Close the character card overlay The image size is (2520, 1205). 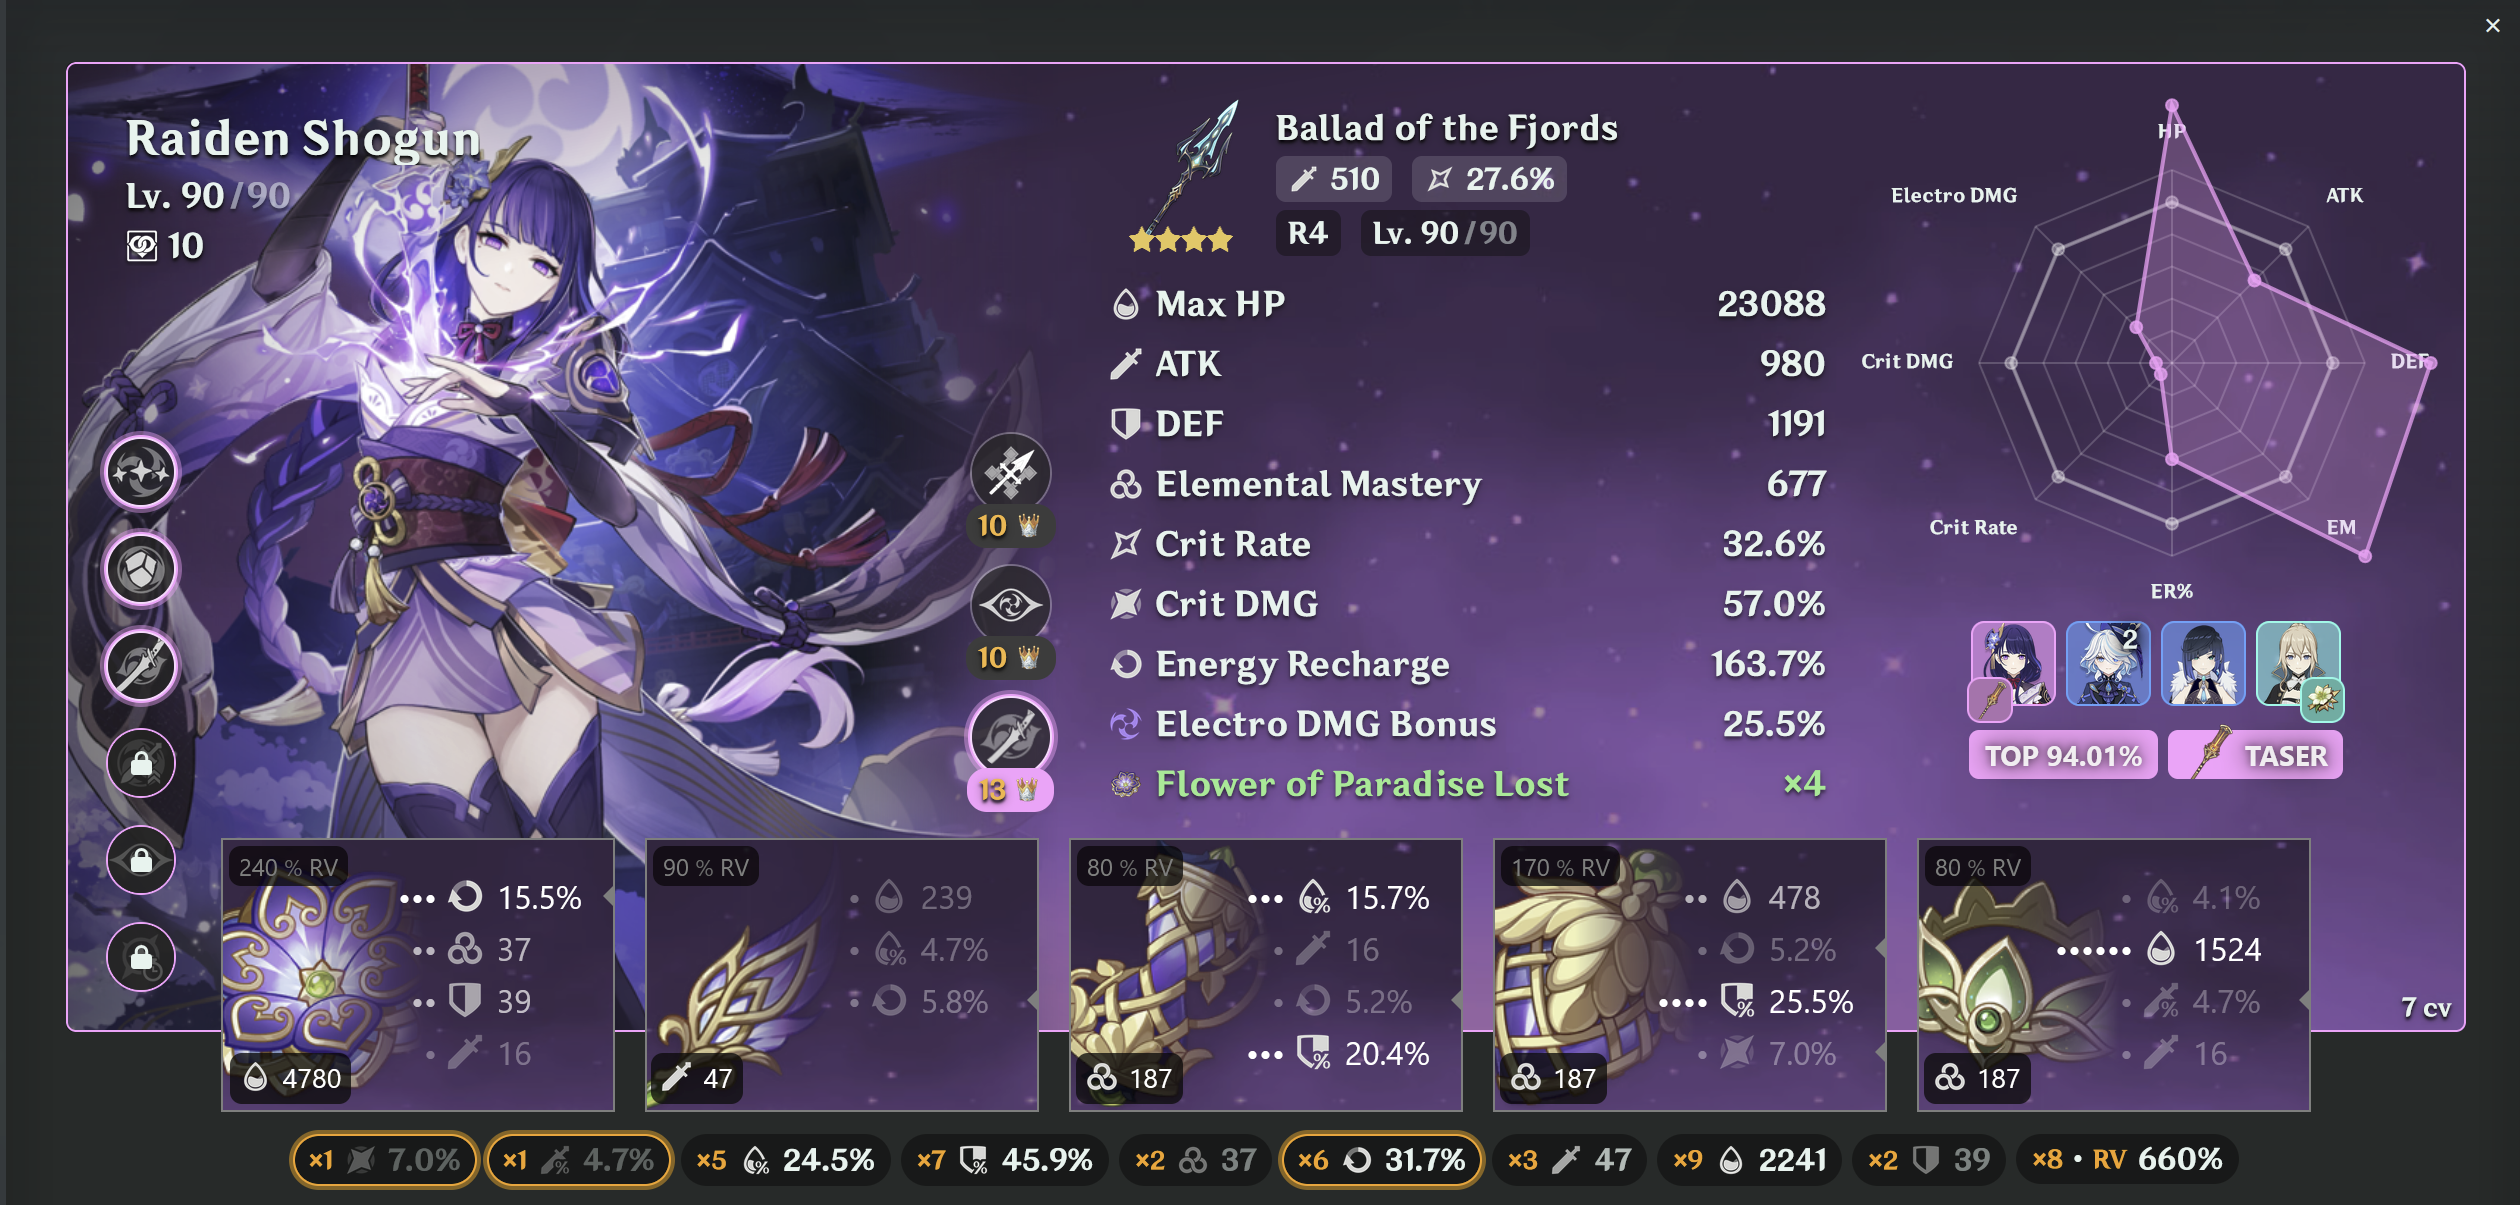pyautogui.click(x=2492, y=26)
